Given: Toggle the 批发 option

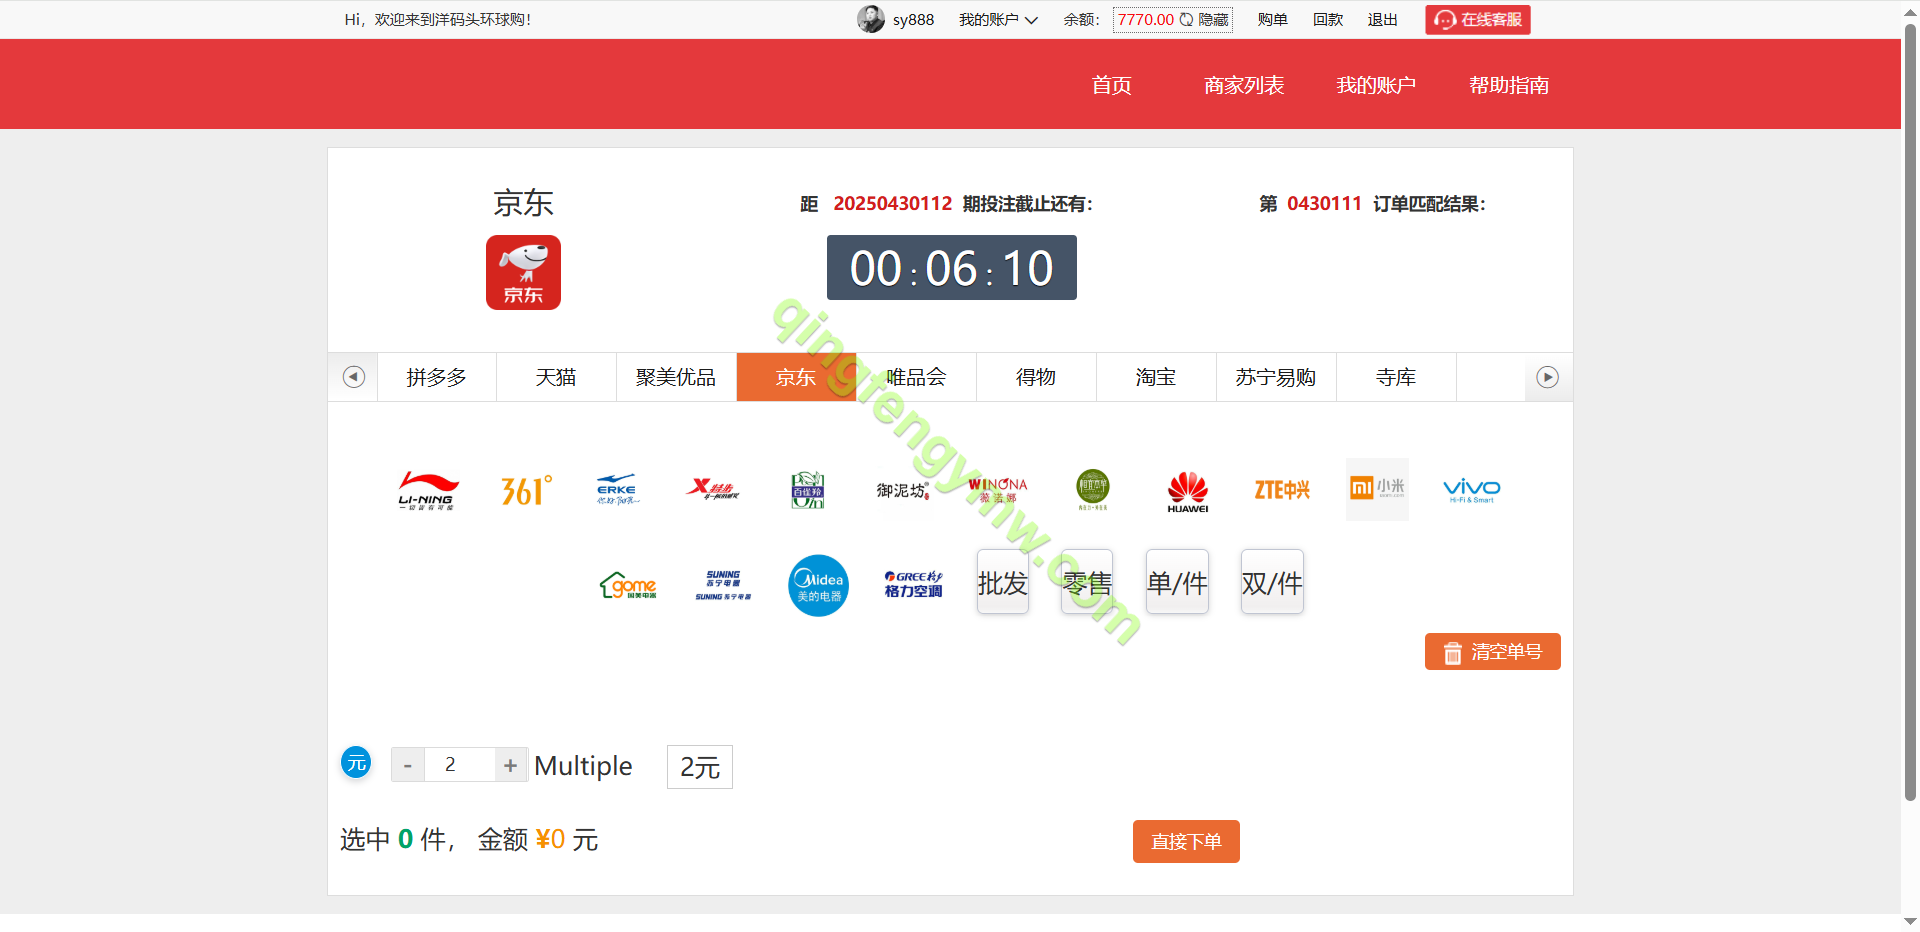Looking at the screenshot, I should point(1002,583).
